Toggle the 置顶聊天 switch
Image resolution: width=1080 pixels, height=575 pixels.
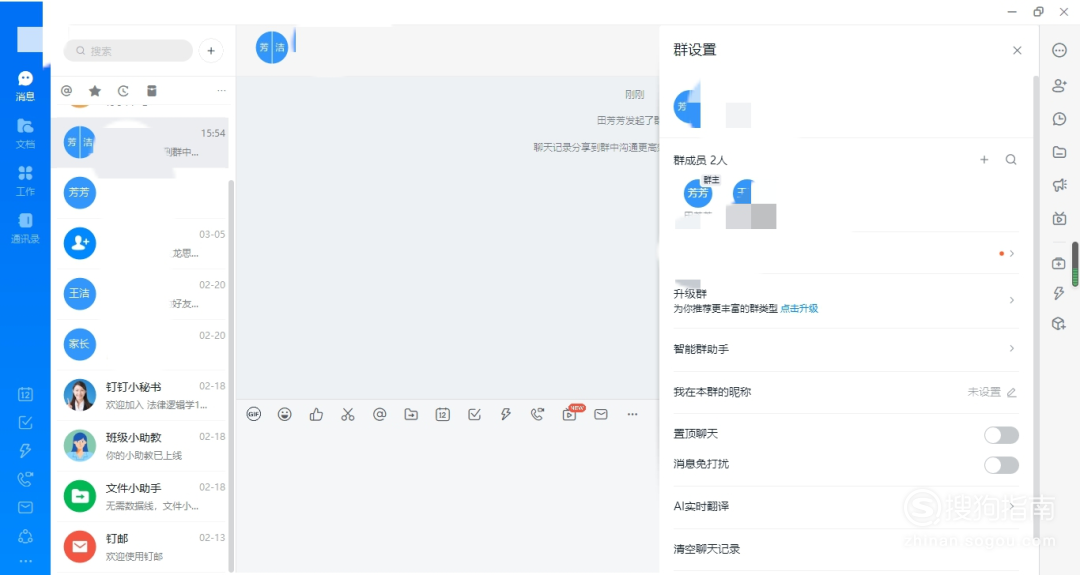pyautogui.click(x=1001, y=435)
